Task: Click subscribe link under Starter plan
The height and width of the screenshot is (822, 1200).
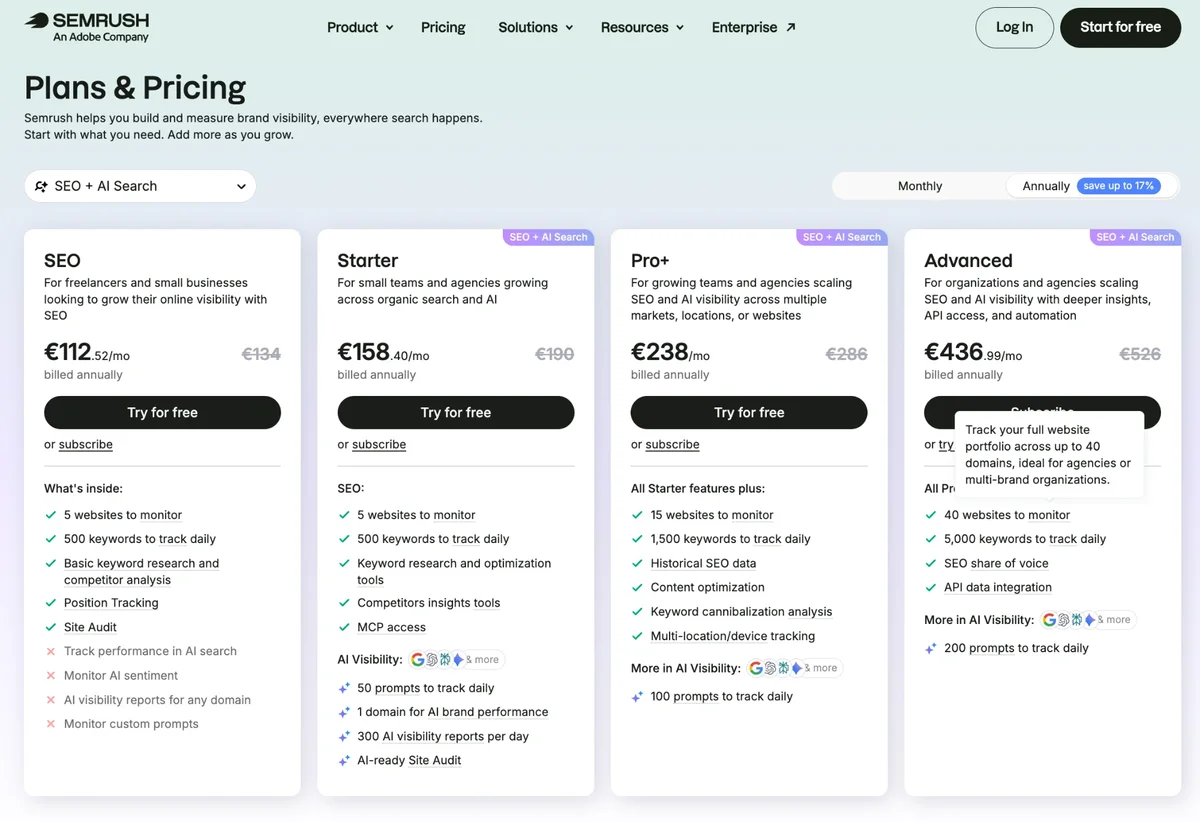Action: [379, 444]
